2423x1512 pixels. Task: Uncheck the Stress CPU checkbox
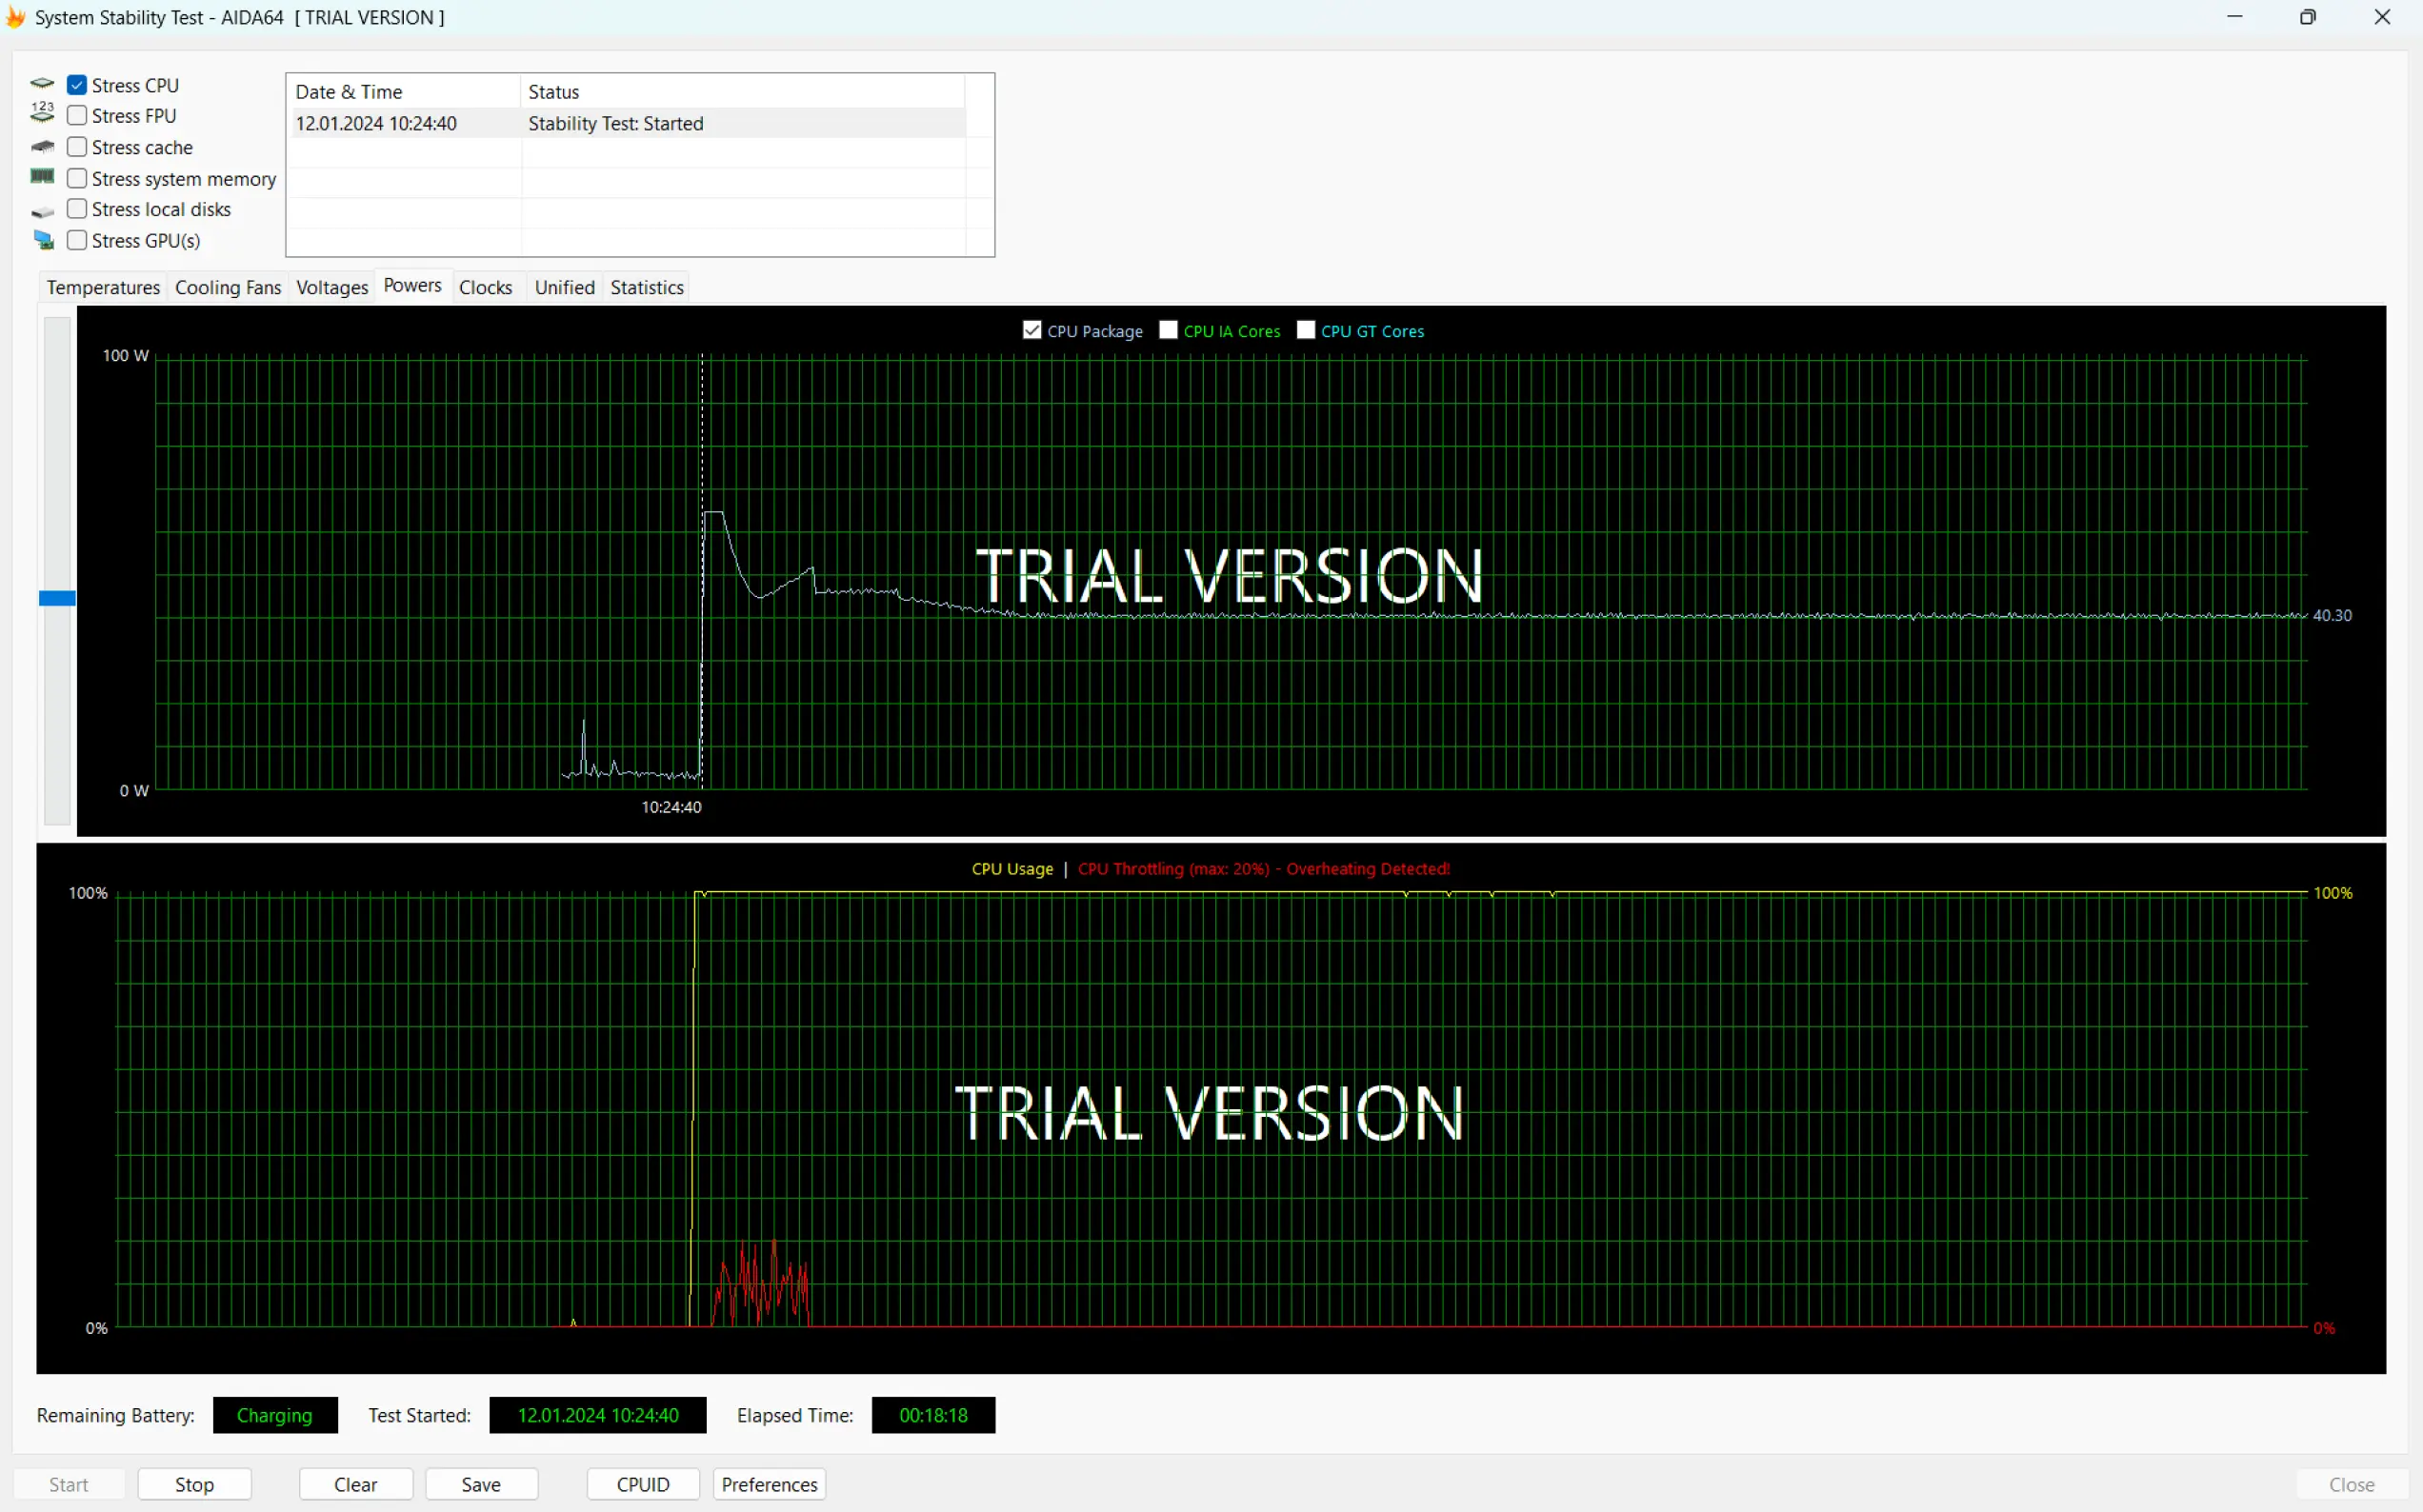click(77, 85)
